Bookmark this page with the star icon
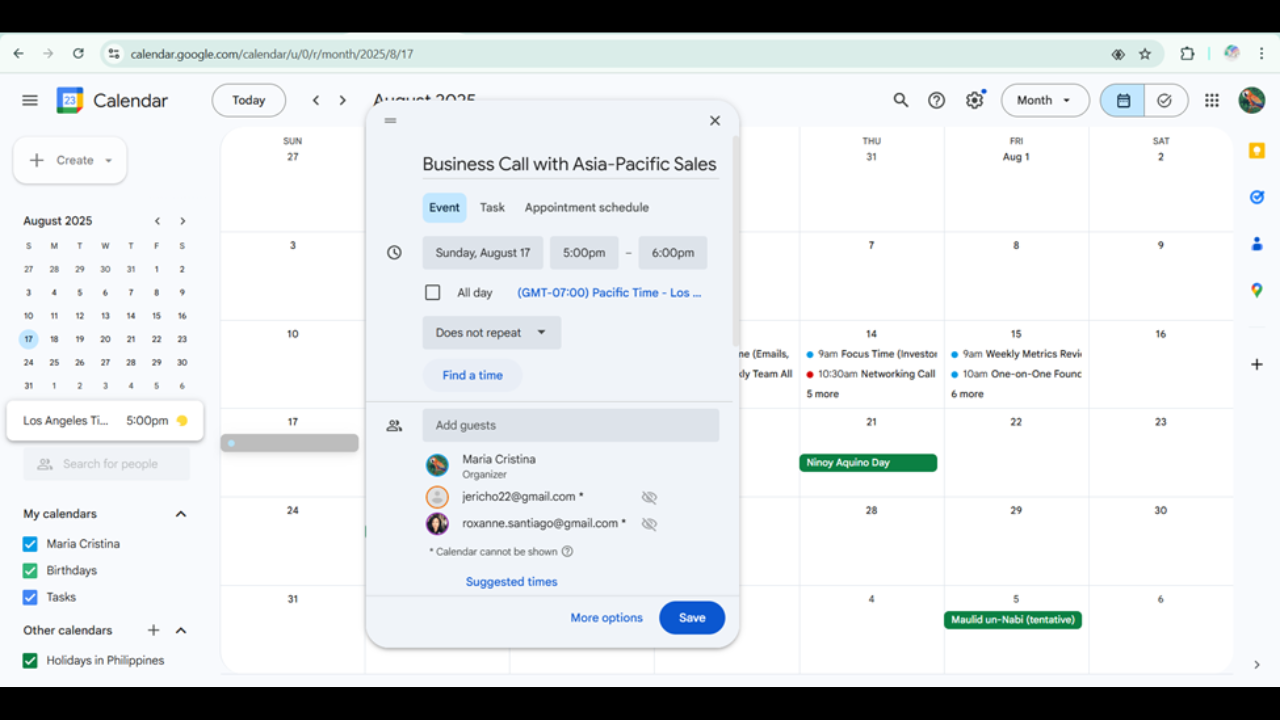This screenshot has width=1280, height=720. pyautogui.click(x=1145, y=54)
